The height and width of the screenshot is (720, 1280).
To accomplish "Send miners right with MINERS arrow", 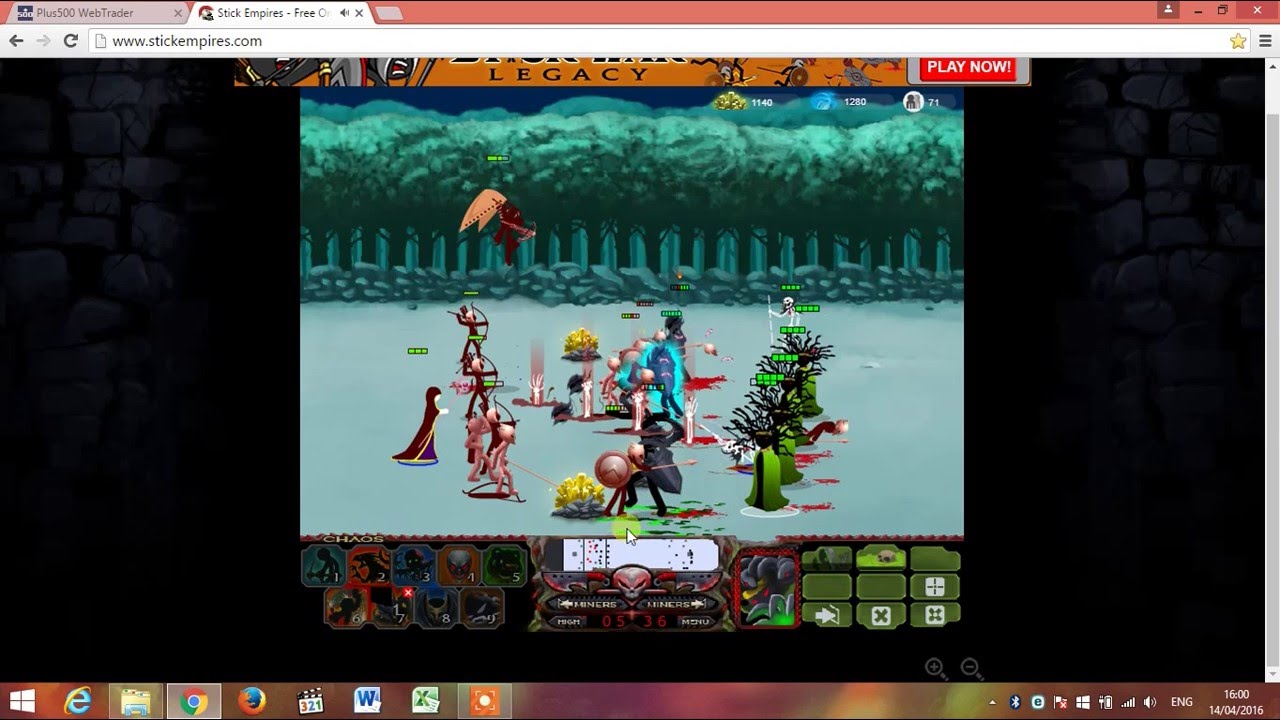I will (674, 604).
